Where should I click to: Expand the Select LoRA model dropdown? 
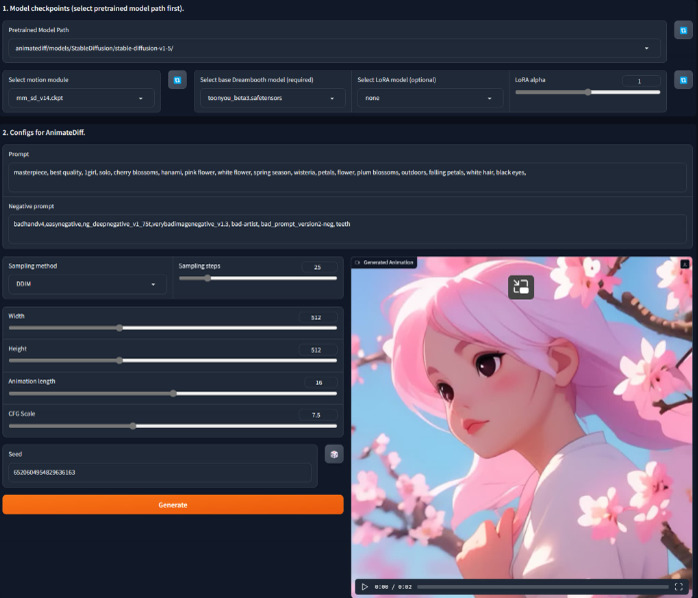(x=428, y=99)
